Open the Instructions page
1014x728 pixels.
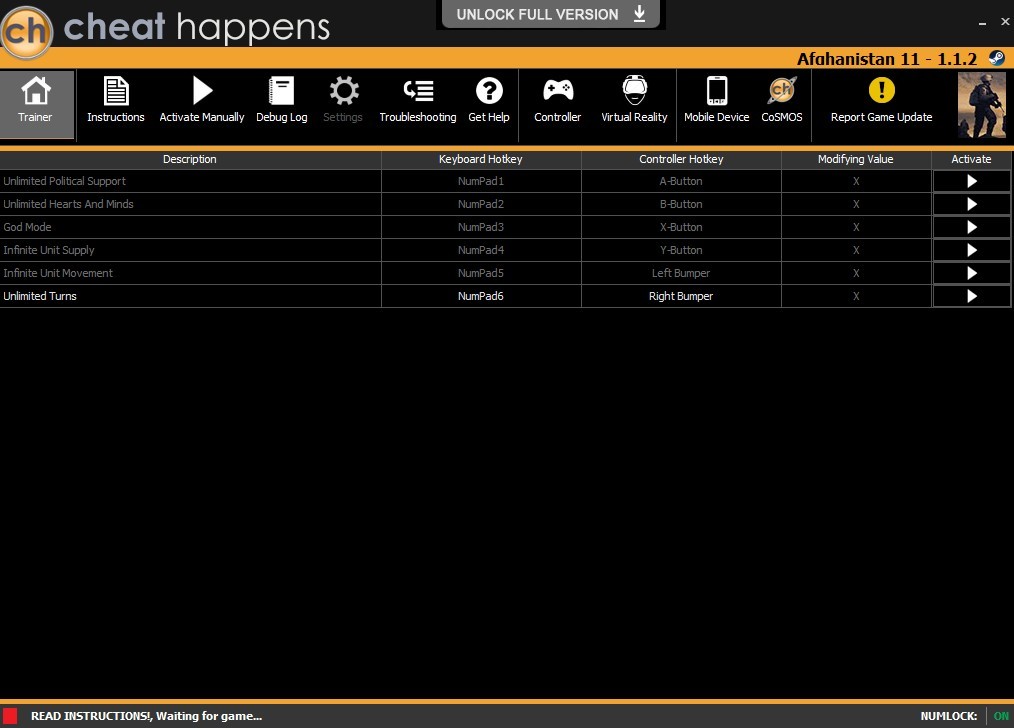(116, 100)
